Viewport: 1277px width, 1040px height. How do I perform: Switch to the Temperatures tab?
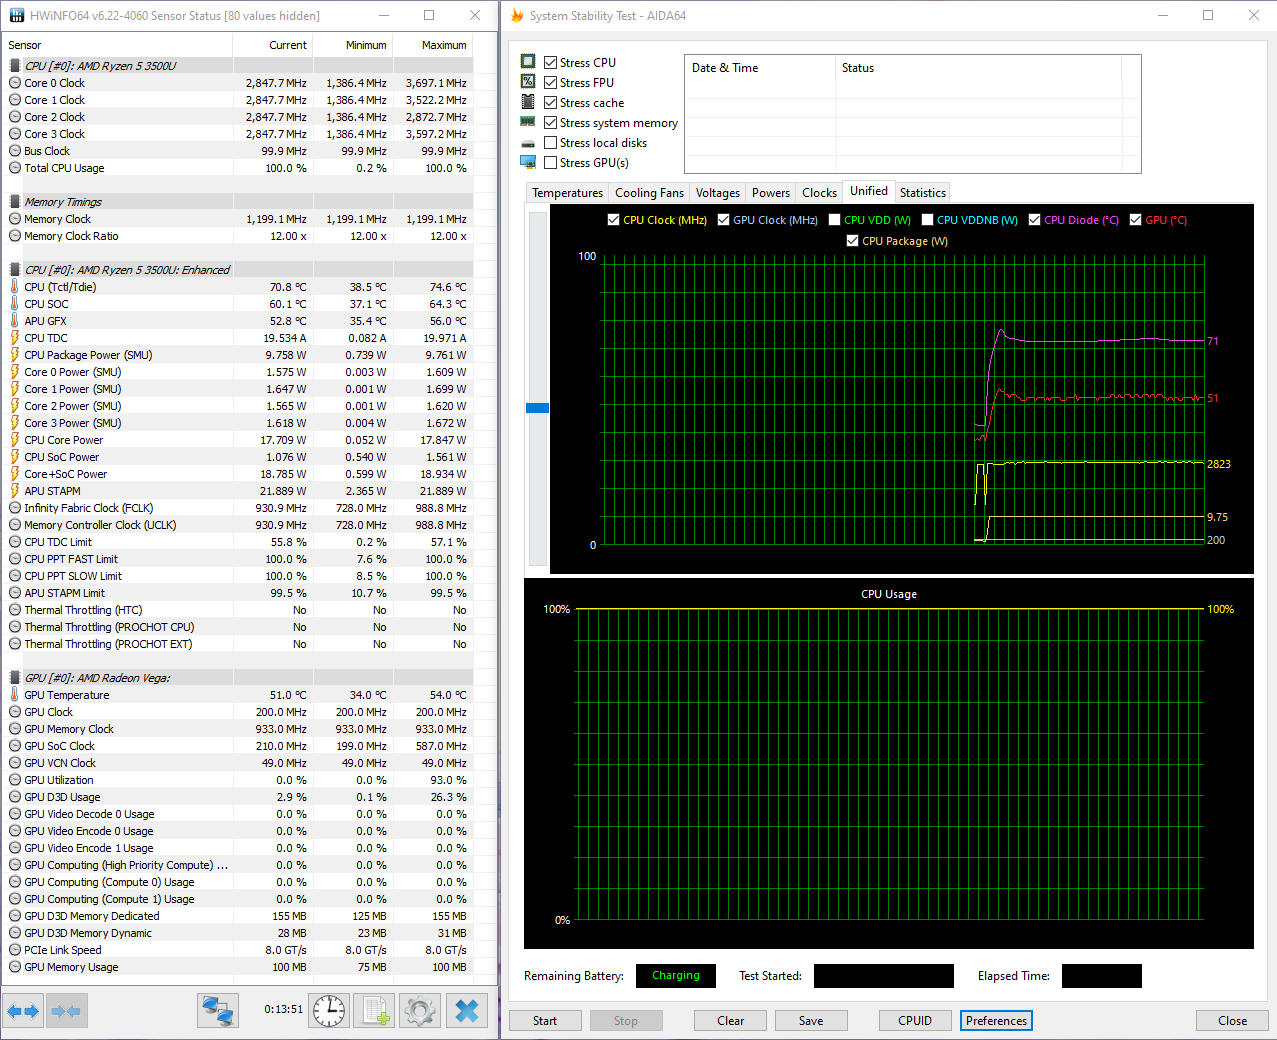tap(567, 193)
